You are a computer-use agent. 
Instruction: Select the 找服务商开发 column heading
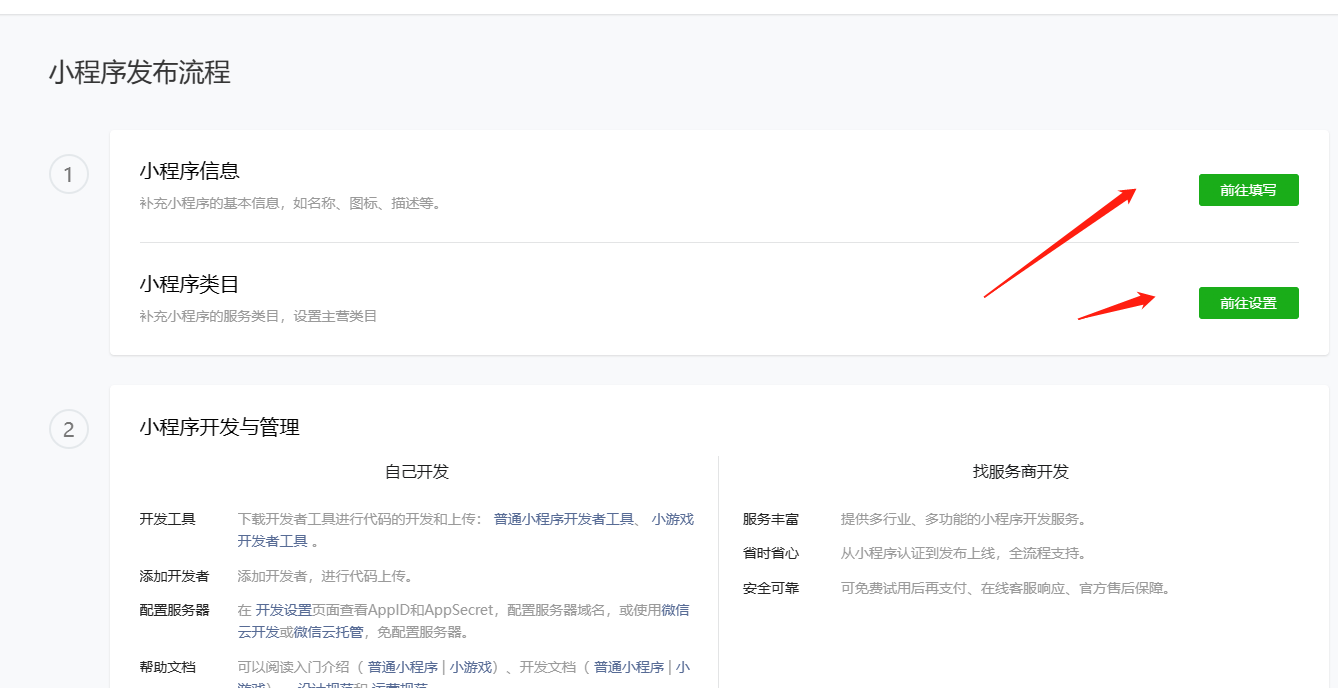click(x=1020, y=472)
